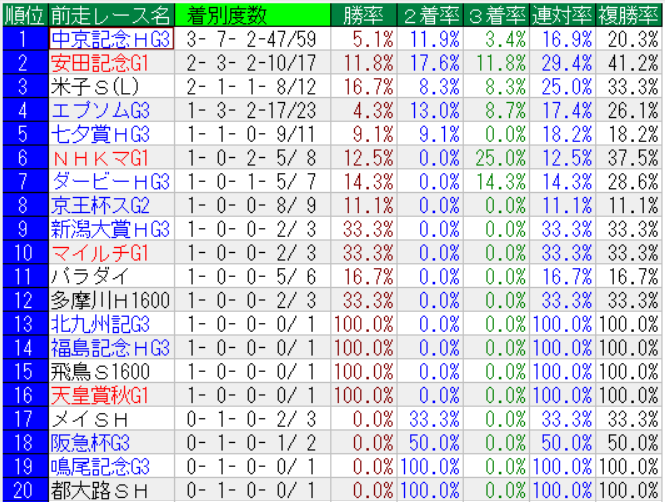Select the NHKマG1 race name

point(101,158)
